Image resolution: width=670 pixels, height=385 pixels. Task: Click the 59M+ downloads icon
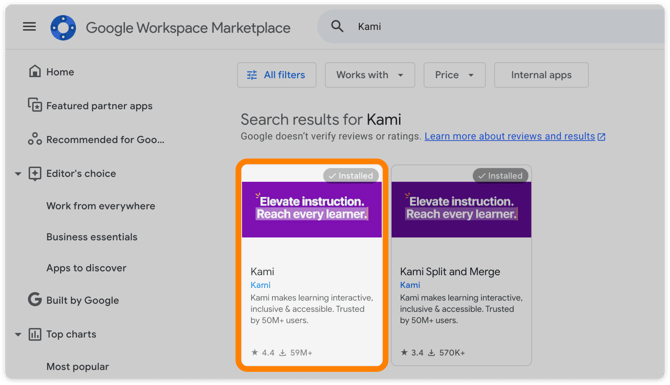282,353
